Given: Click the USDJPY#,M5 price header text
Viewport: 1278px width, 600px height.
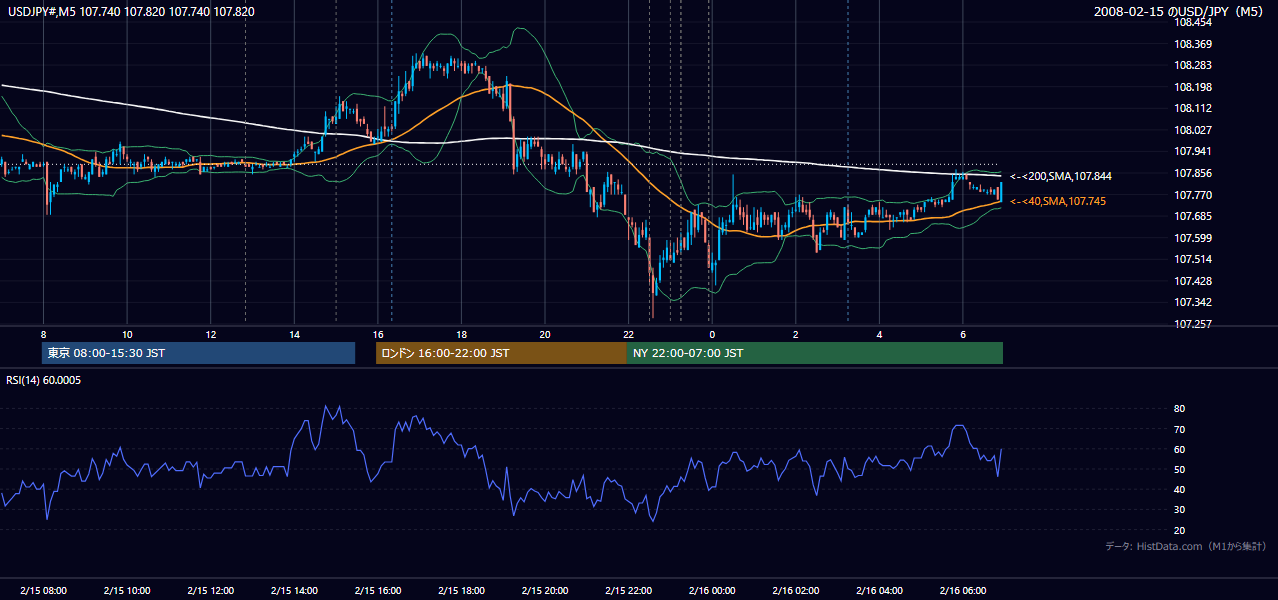Looking at the screenshot, I should coord(130,11).
